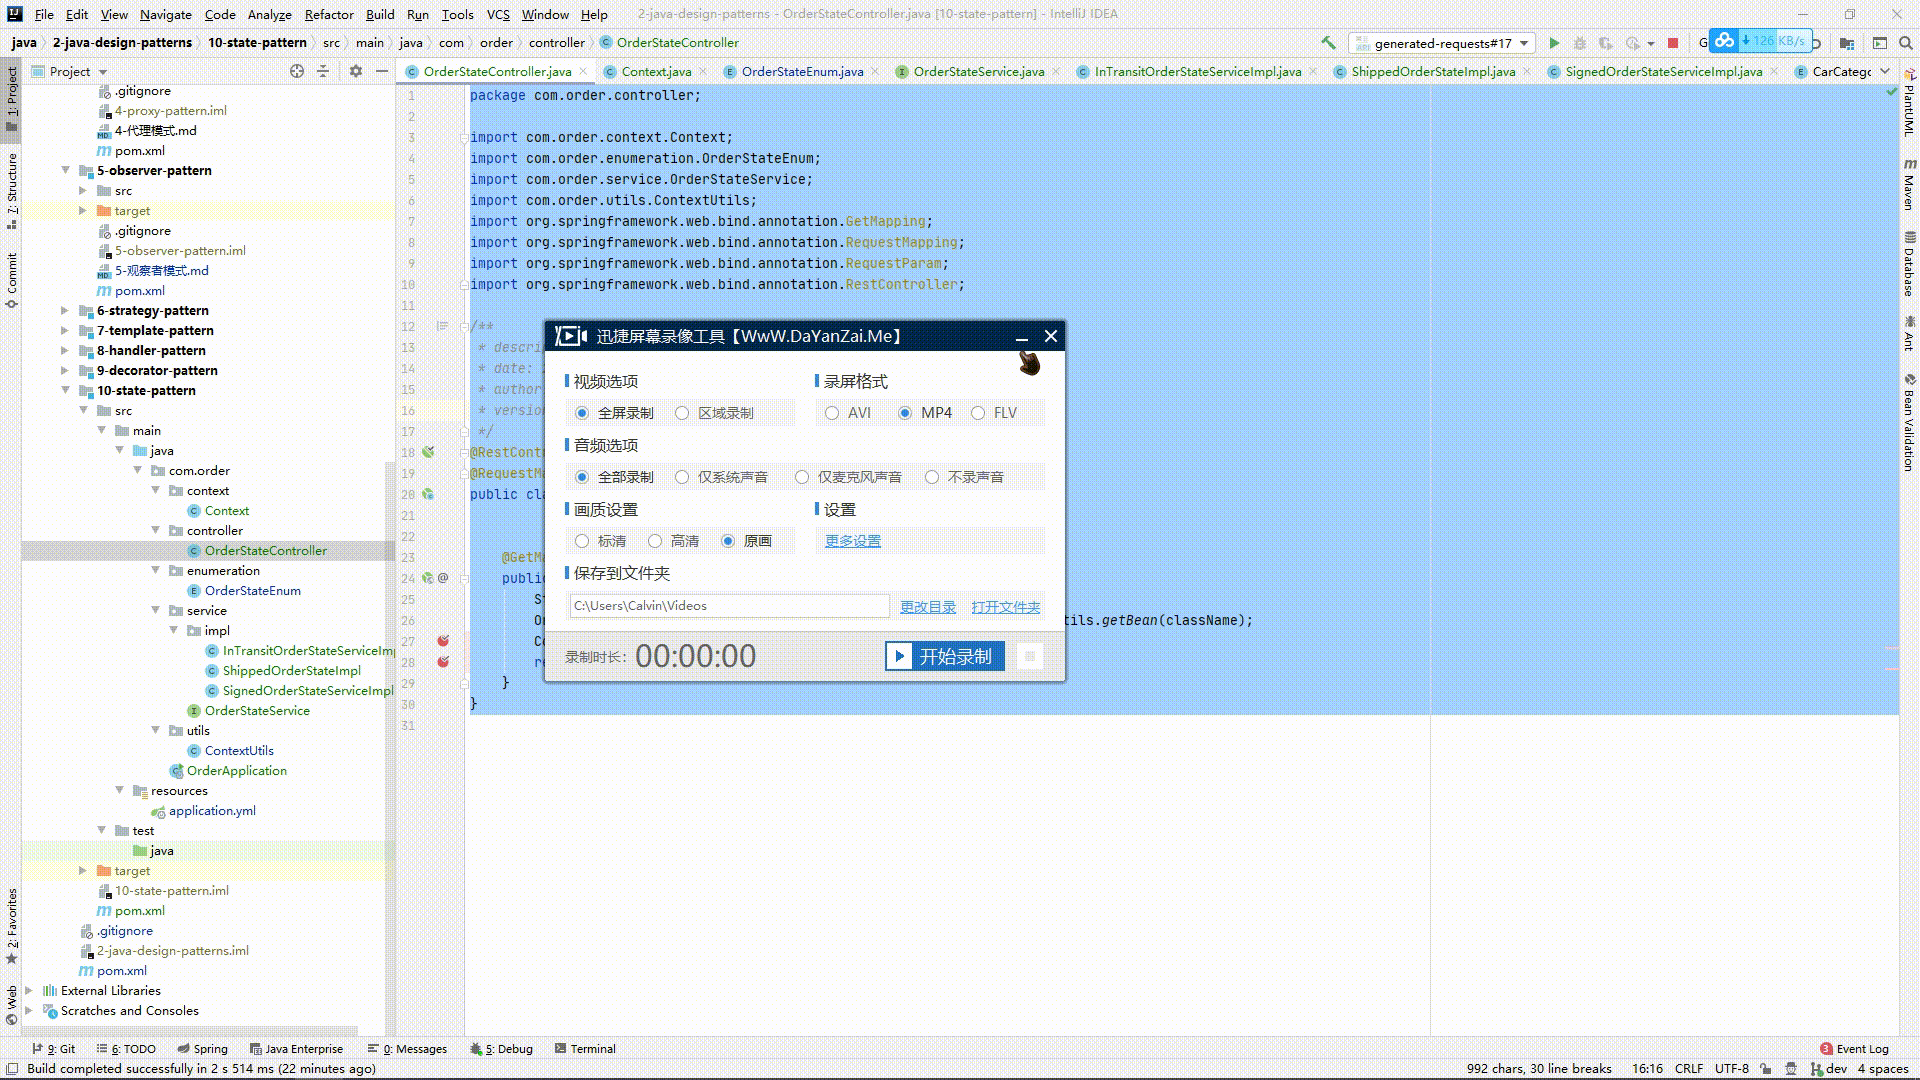Image resolution: width=1920 pixels, height=1080 pixels.
Task: Open Event Log from status bar
Action: (1854, 1049)
